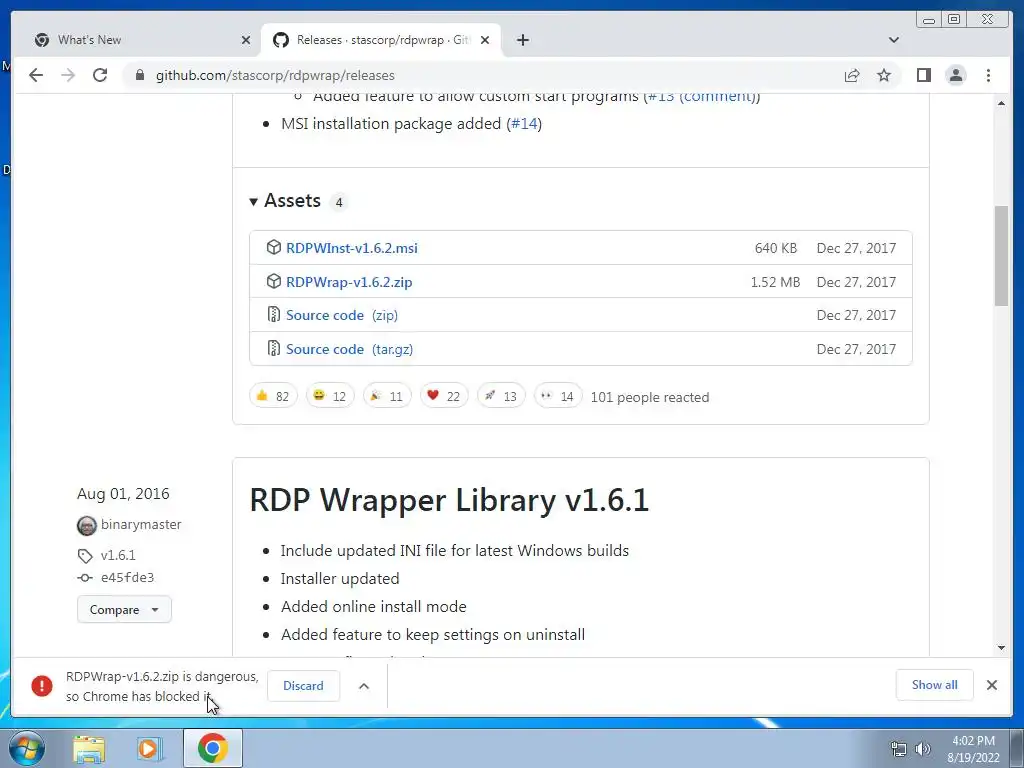
Task: Click the package icon beside RDPWrap-v1.6.2.zip
Action: (x=274, y=281)
